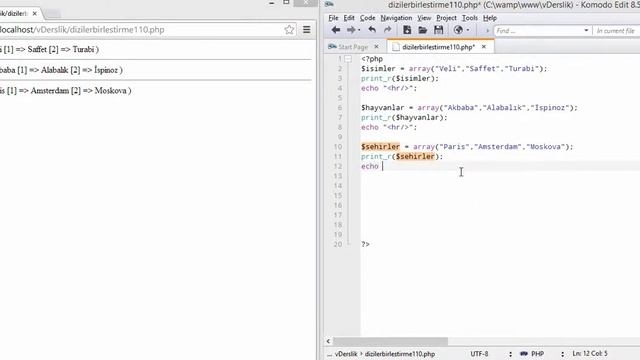This screenshot has height=360, width=640.
Task: Open a file using folder icon
Action: tap(422, 30)
